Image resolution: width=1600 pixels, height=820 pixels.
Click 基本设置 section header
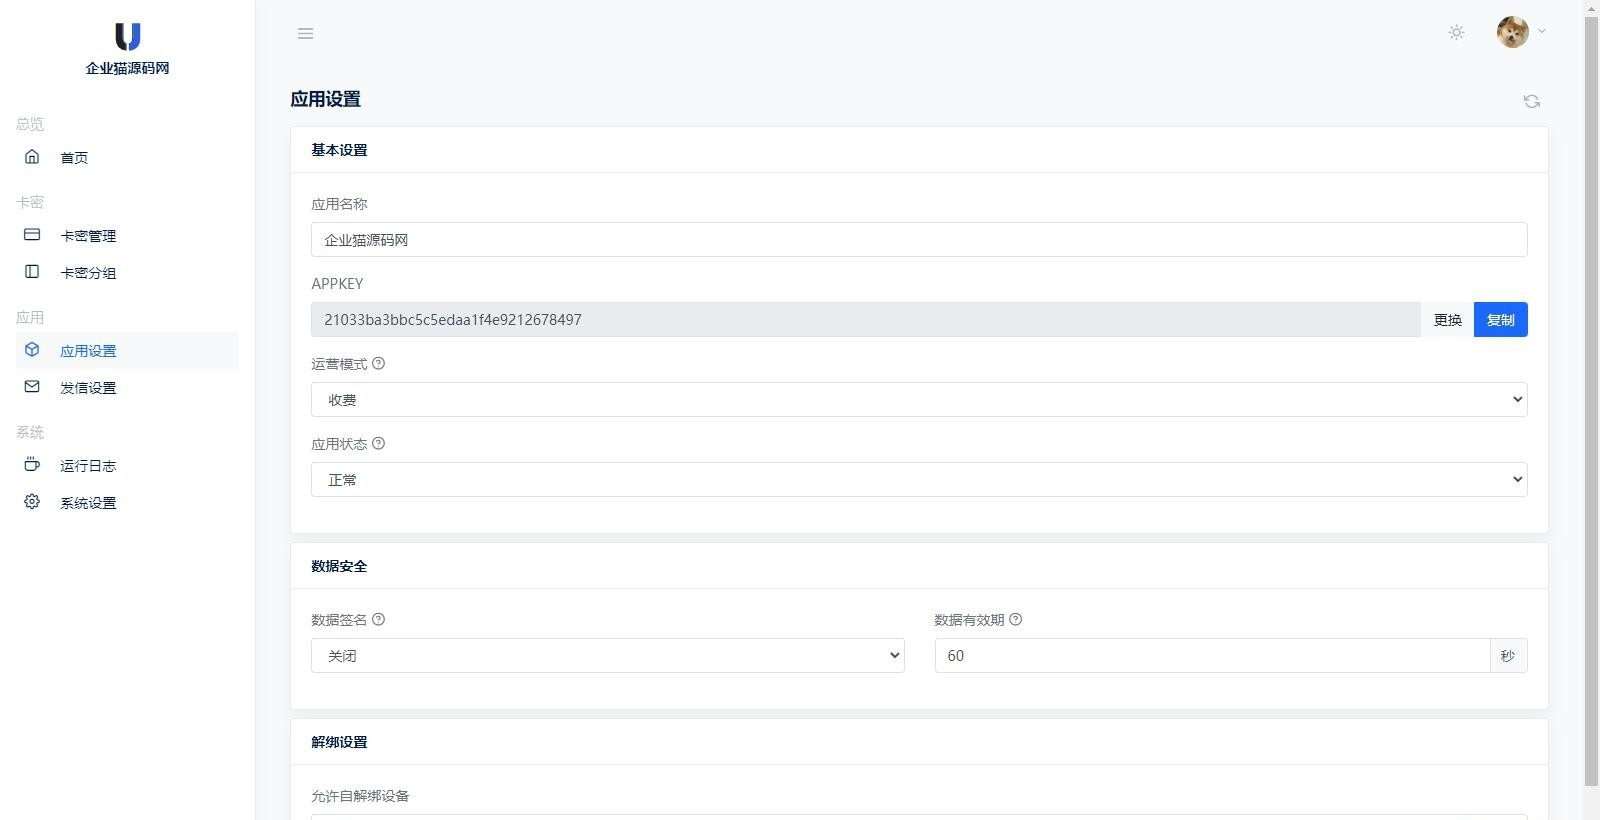(x=339, y=150)
